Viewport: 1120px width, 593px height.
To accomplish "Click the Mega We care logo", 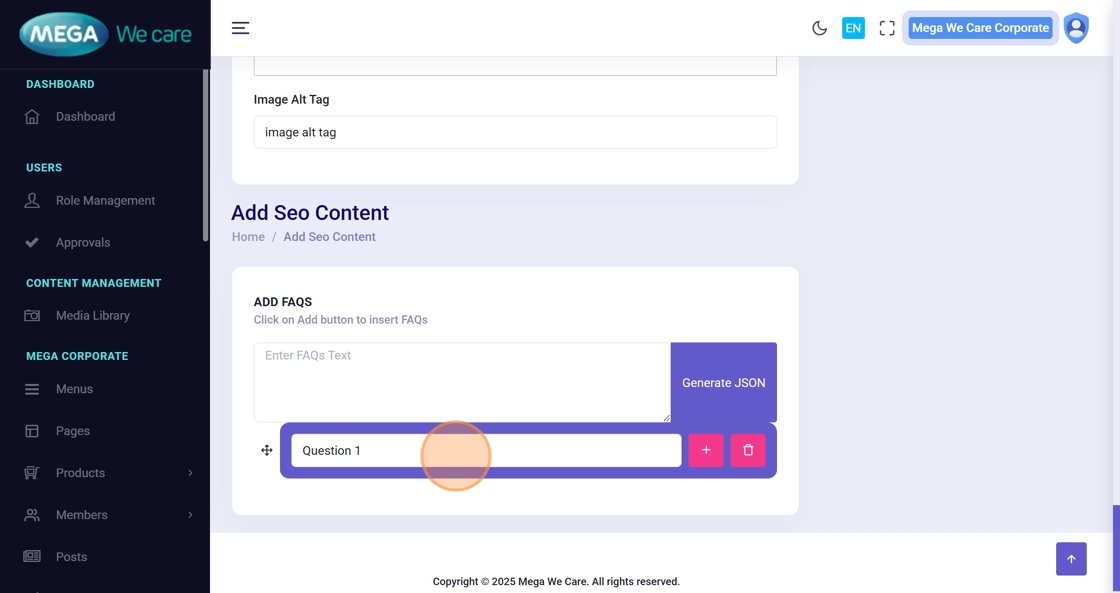I will [105, 34].
